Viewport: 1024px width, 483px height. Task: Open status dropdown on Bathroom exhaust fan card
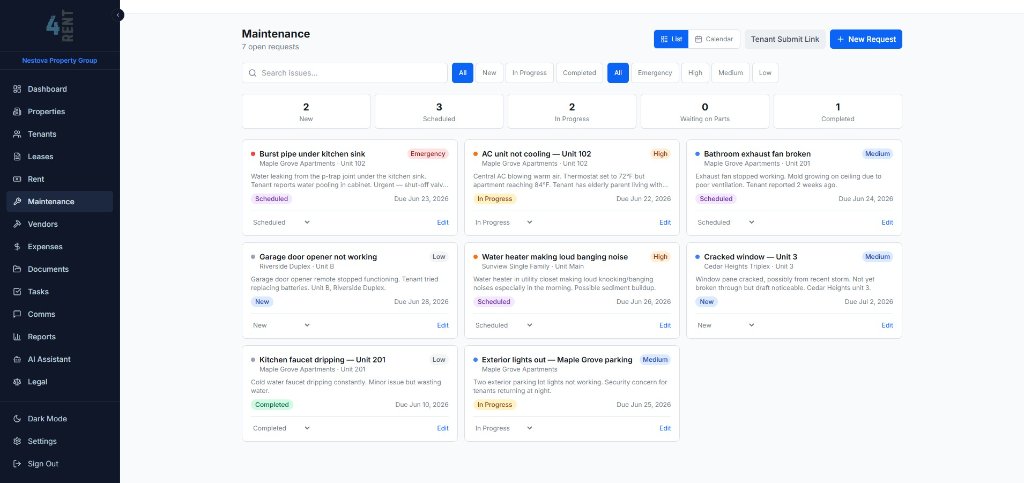pos(726,223)
